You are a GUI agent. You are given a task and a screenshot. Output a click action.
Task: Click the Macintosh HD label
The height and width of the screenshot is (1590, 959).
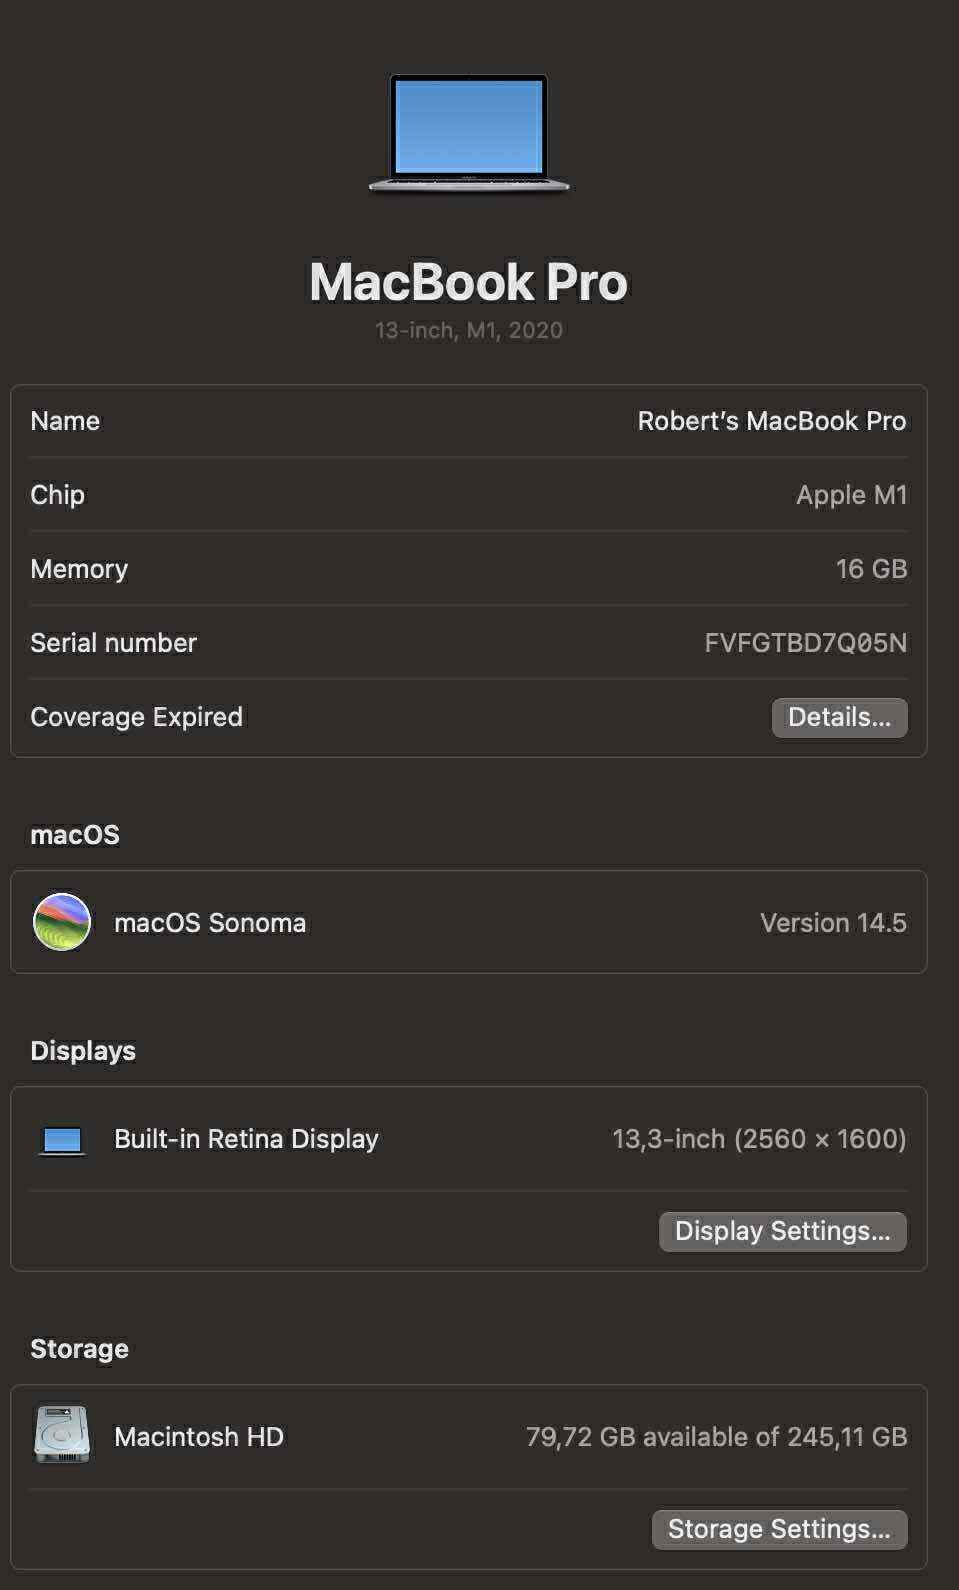pyautogui.click(x=199, y=1437)
